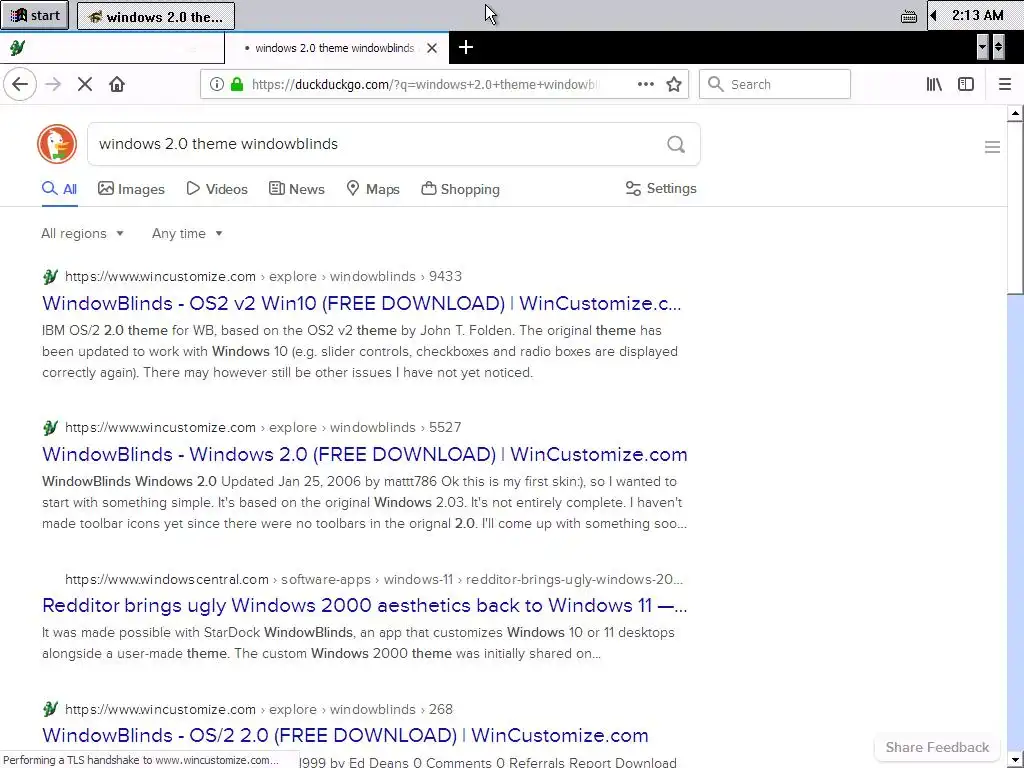
Task: Show sidebars icon in toolbar
Action: 966,84
